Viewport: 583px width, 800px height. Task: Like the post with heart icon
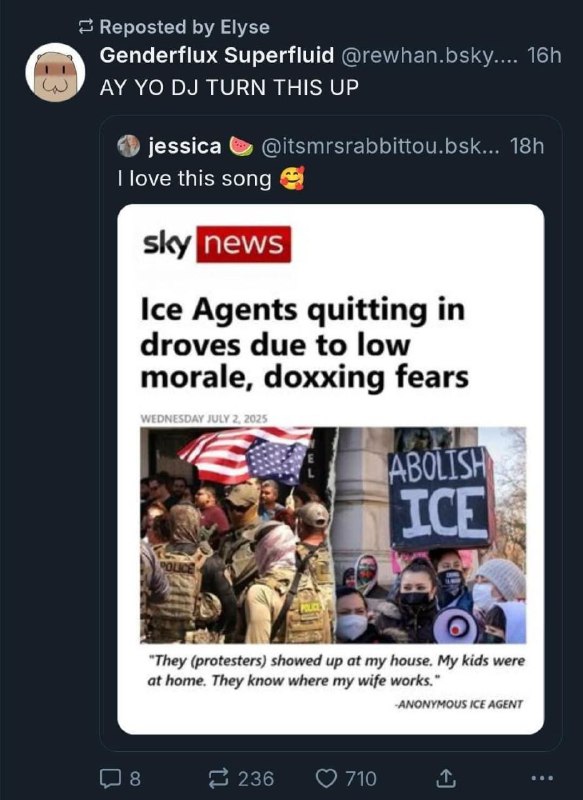tap(325, 779)
